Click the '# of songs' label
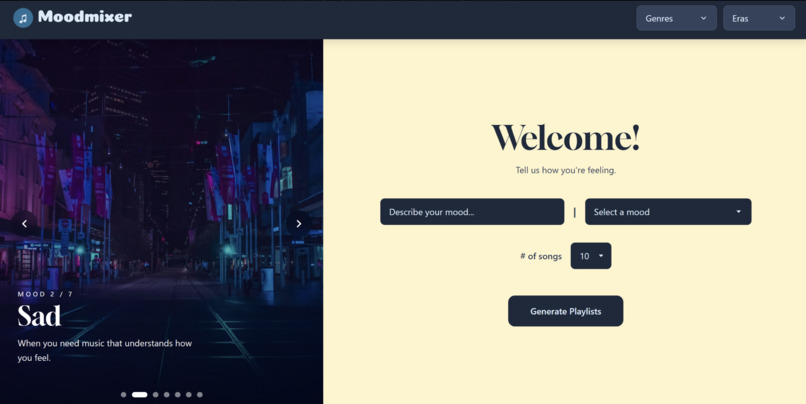Image resolution: width=806 pixels, height=404 pixels. (x=541, y=256)
